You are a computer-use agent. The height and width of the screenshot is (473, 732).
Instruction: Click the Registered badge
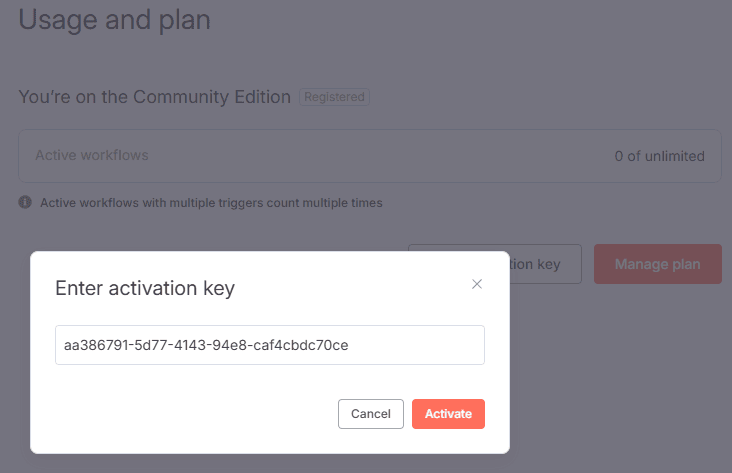click(335, 97)
